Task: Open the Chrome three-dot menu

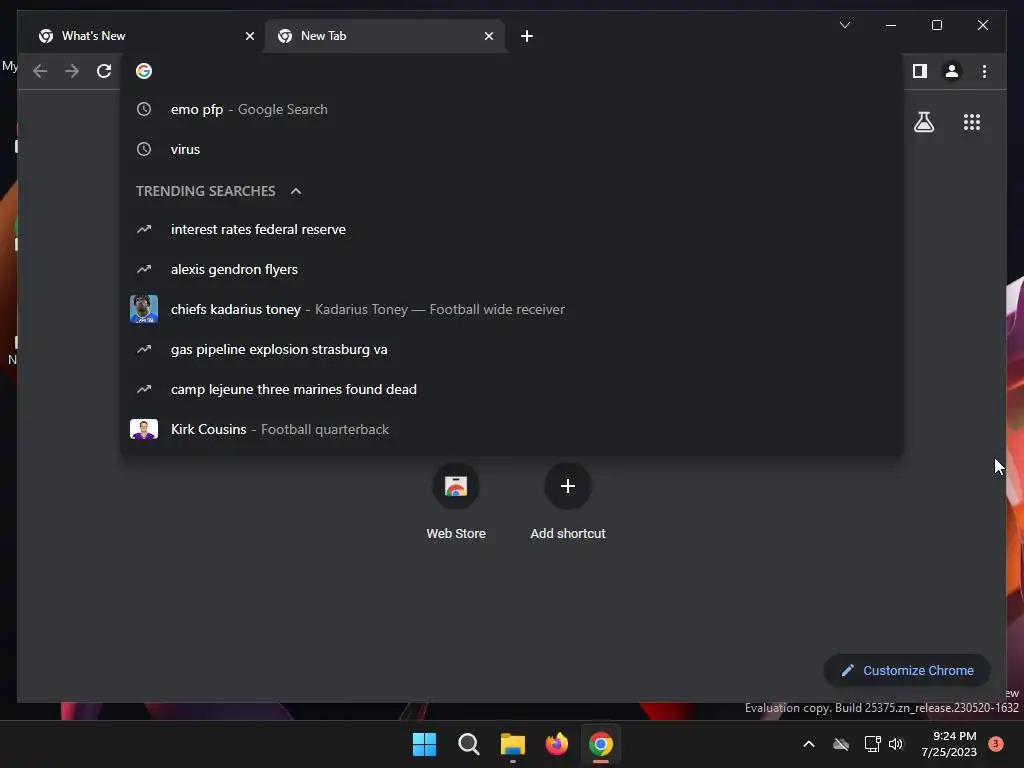Action: pos(984,71)
